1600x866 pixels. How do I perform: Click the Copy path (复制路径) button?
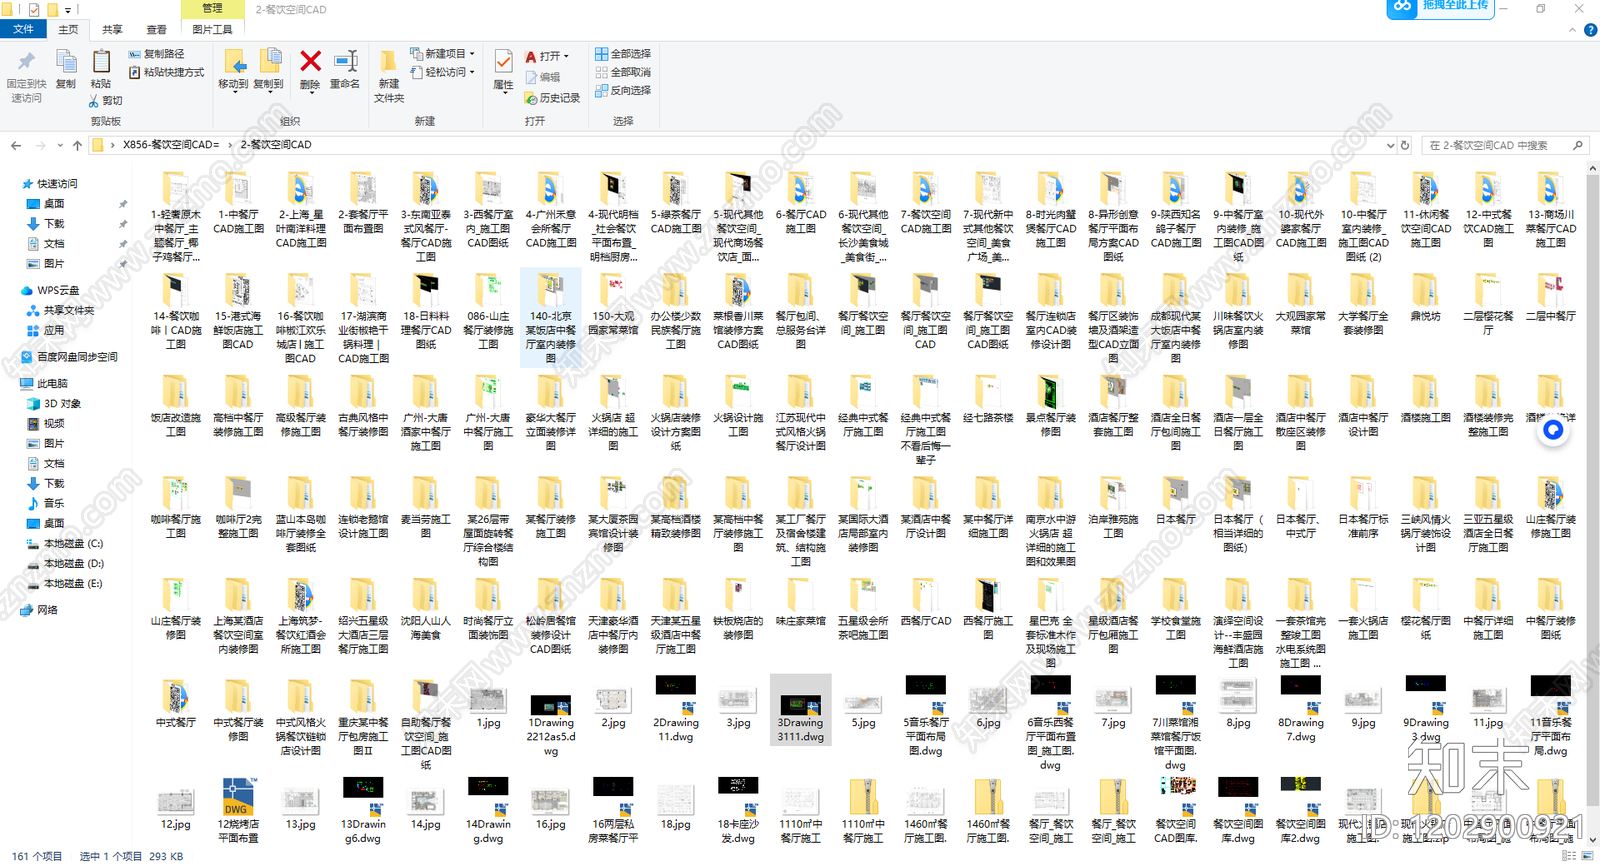click(x=157, y=54)
